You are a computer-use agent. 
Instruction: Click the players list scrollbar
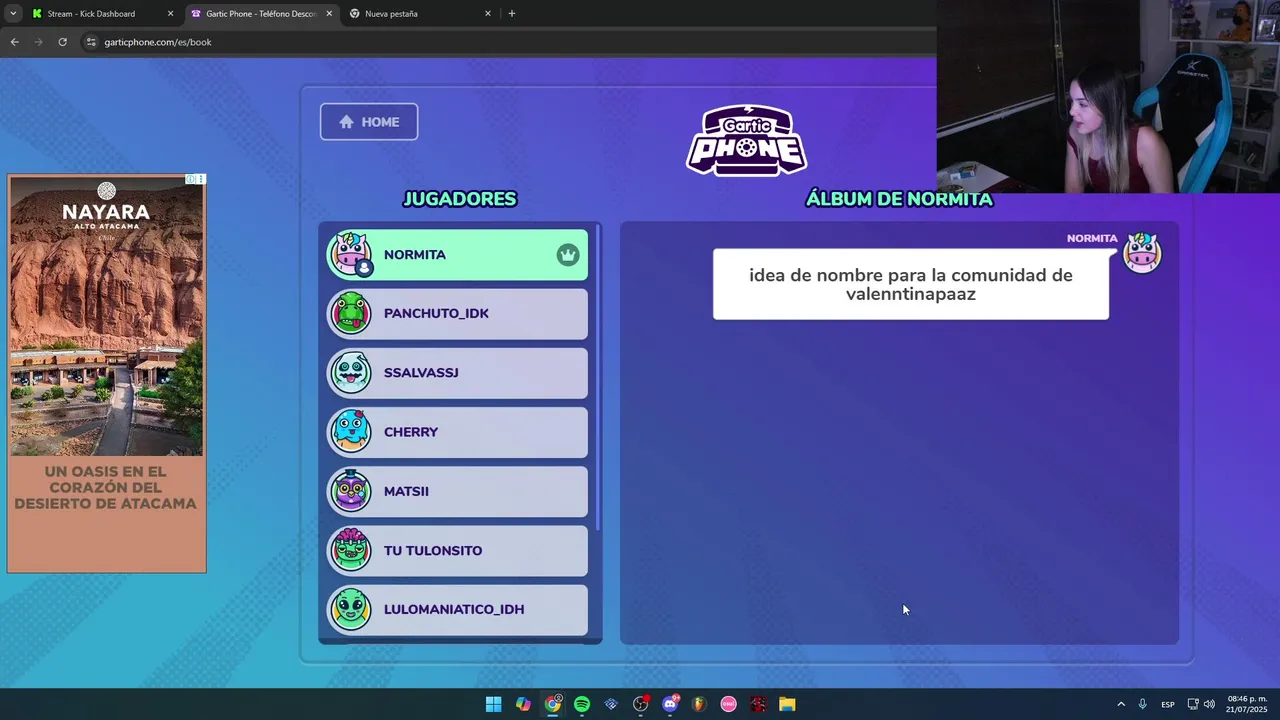point(597,378)
